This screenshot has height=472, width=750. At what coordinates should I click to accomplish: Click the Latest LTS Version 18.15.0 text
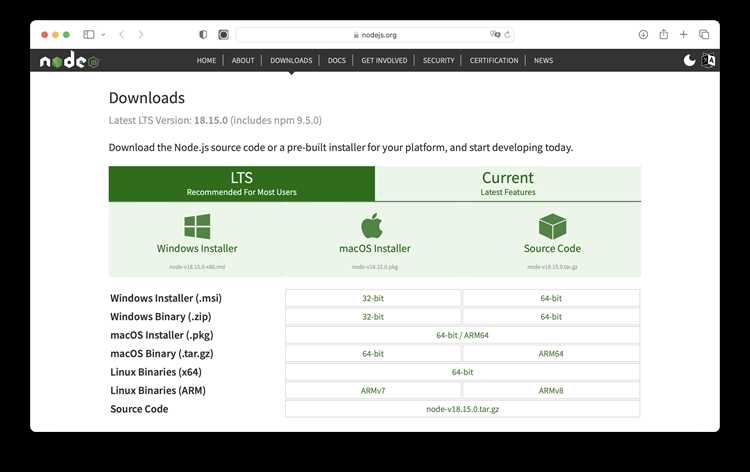[x=215, y=120]
